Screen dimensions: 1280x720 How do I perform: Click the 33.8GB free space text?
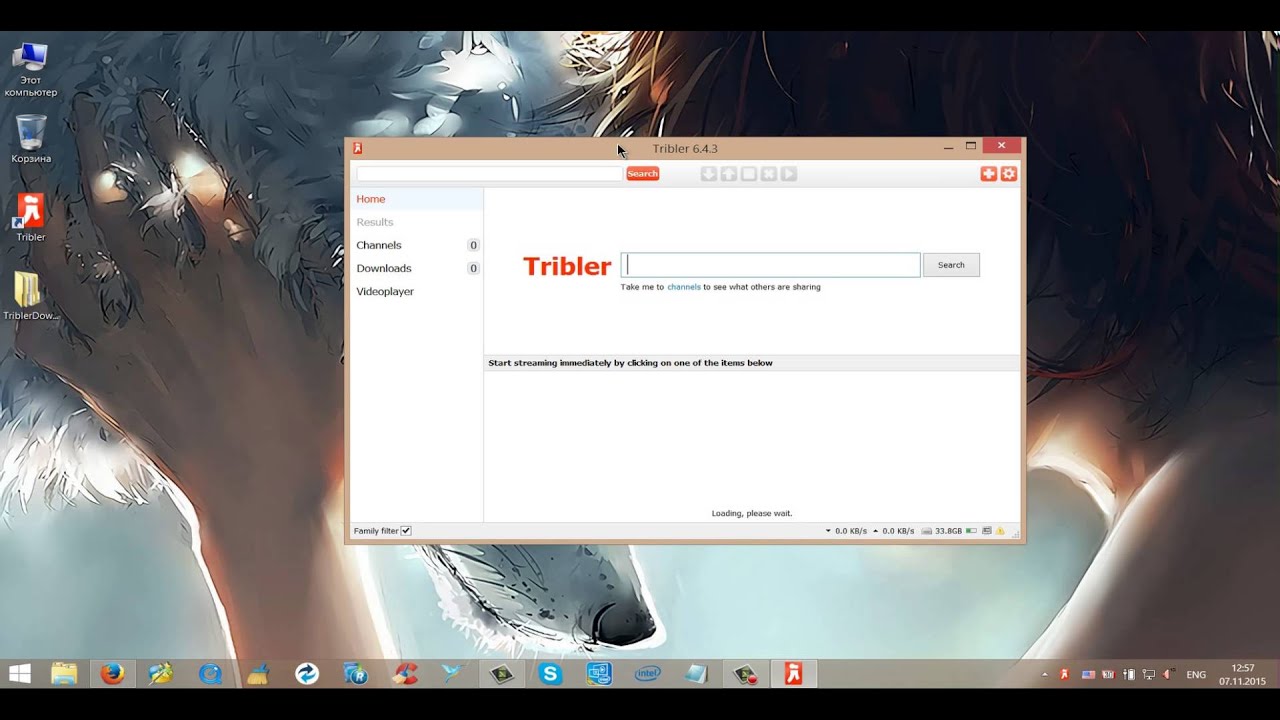click(948, 531)
